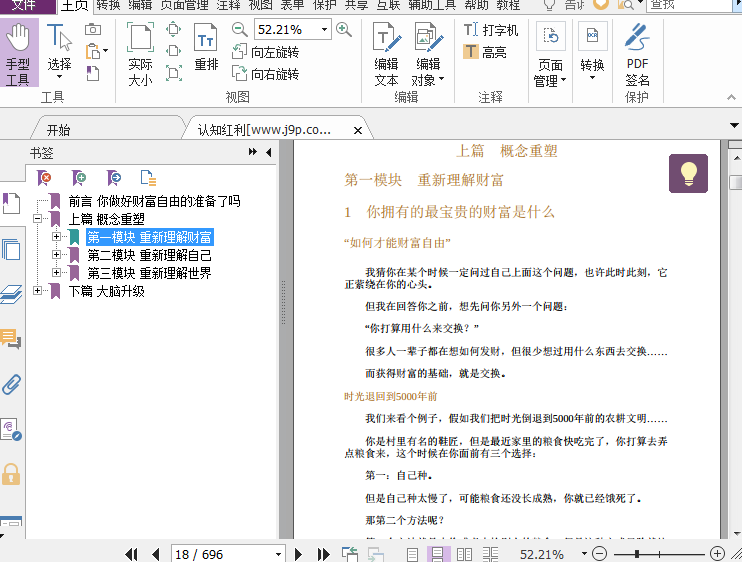Image resolution: width=742 pixels, height=562 pixels.
Task: Click the status bar zoom slider handle
Action: point(637,553)
